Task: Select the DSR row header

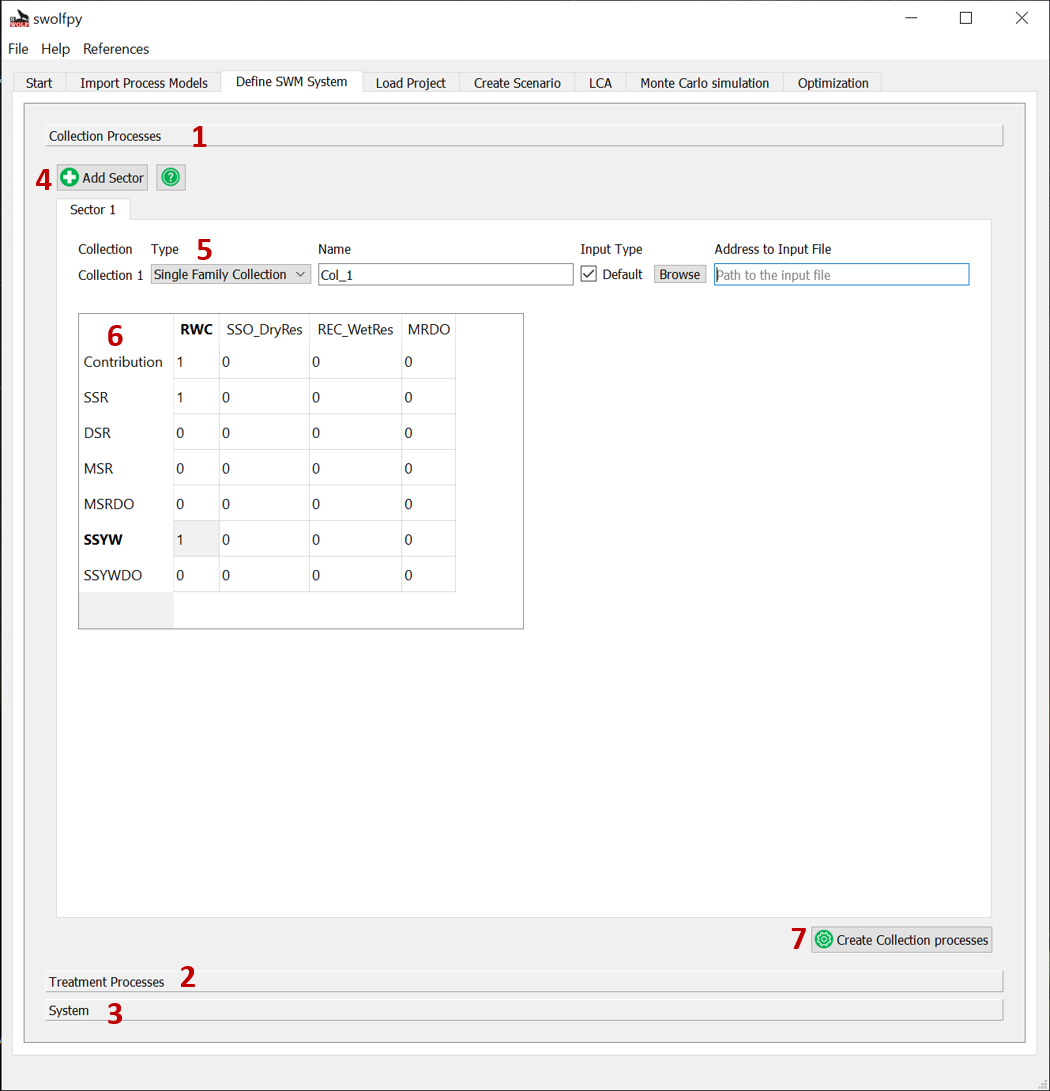Action: coord(126,433)
